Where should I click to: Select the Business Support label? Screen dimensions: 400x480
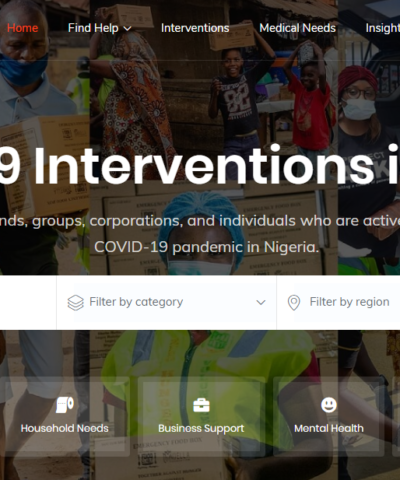[x=201, y=428]
